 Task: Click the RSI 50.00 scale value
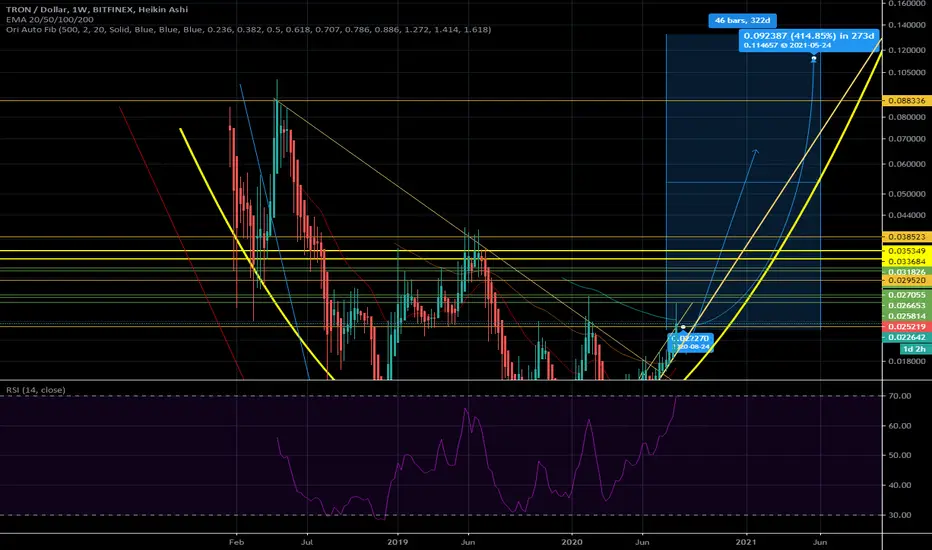900,455
